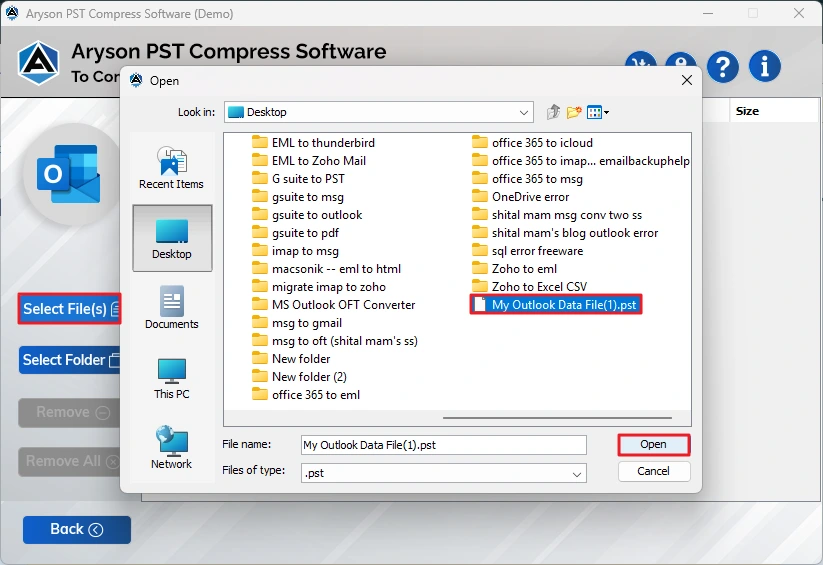Select the migrate imap to zoho folder
Image resolution: width=823 pixels, height=565 pixels.
[319, 287]
